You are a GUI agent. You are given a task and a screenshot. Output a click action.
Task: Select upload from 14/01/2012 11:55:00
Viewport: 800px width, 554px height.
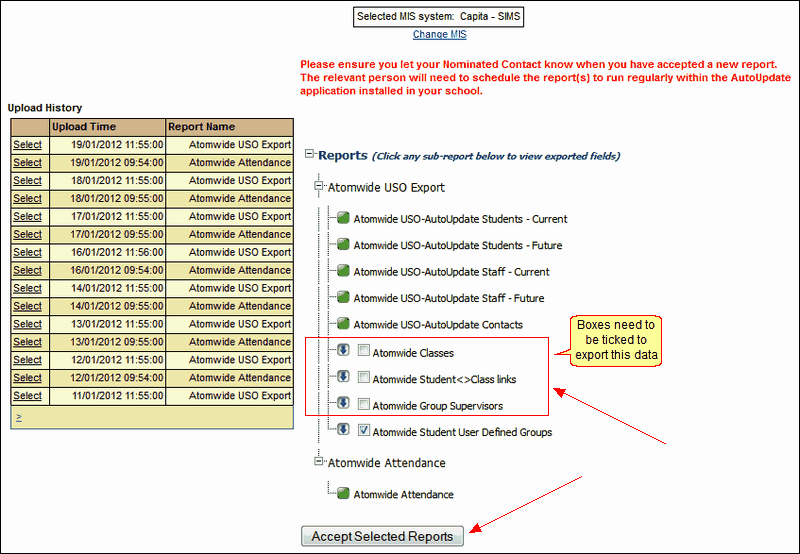pyautogui.click(x=28, y=288)
